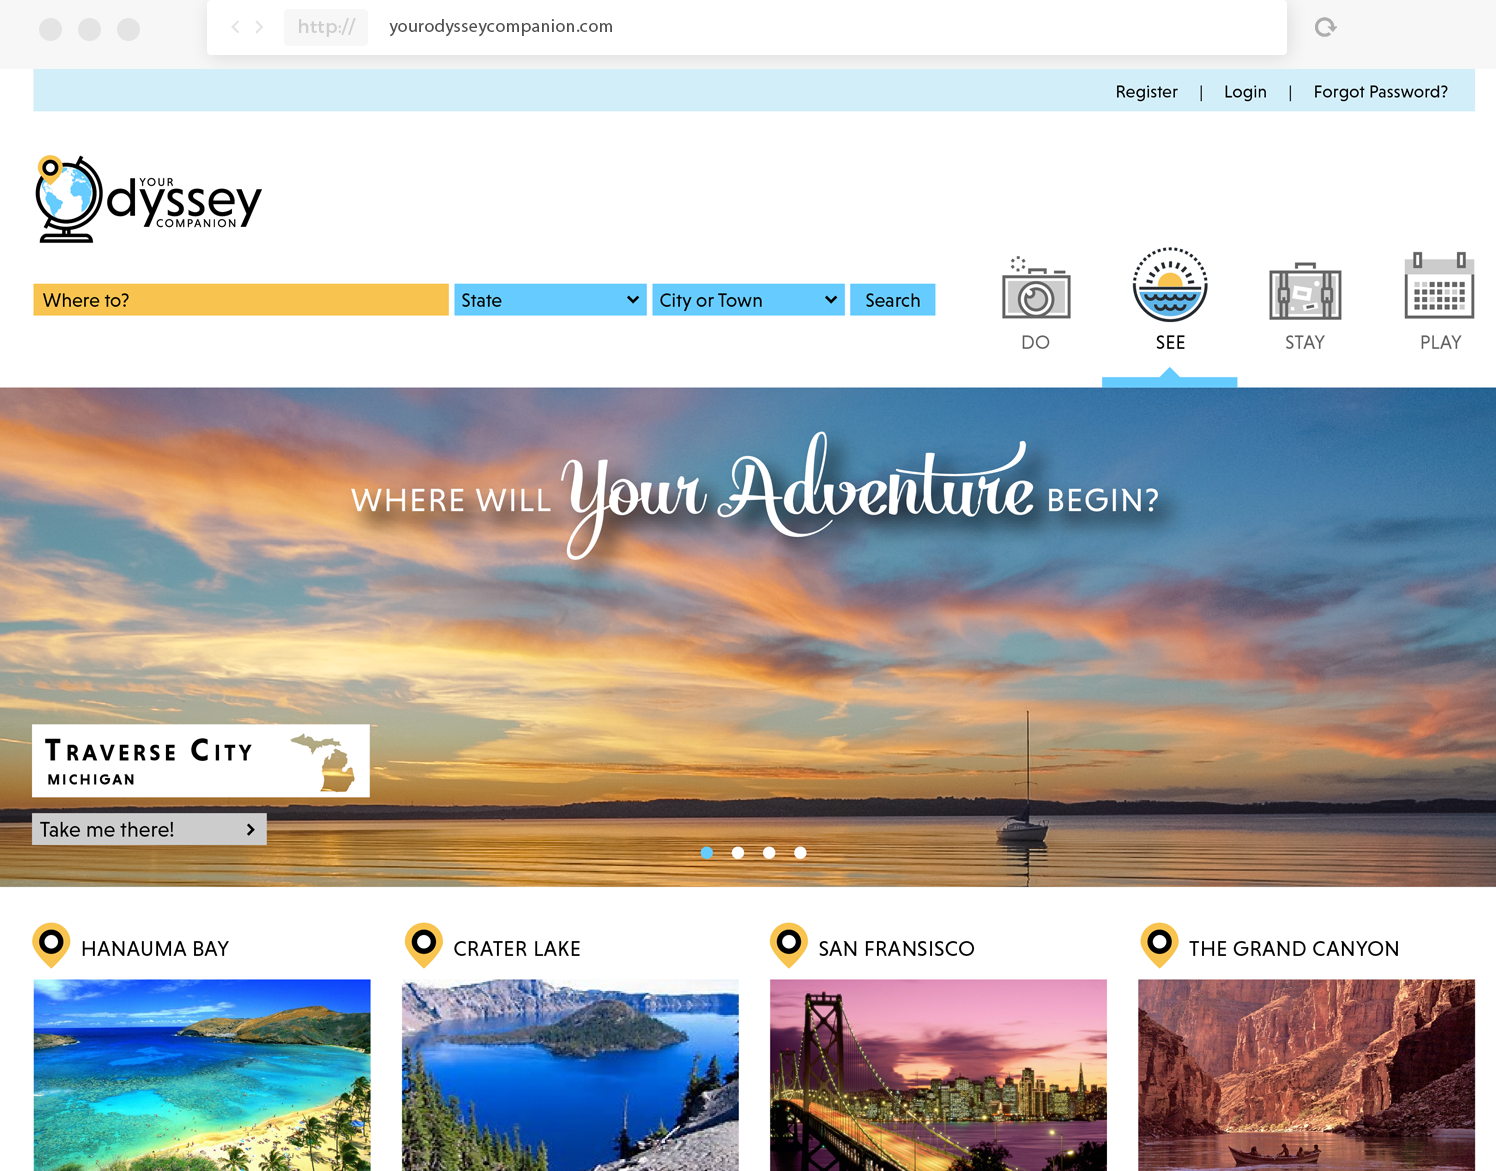Click the Forgot Password? link
This screenshot has width=1496, height=1171.
pyautogui.click(x=1381, y=92)
